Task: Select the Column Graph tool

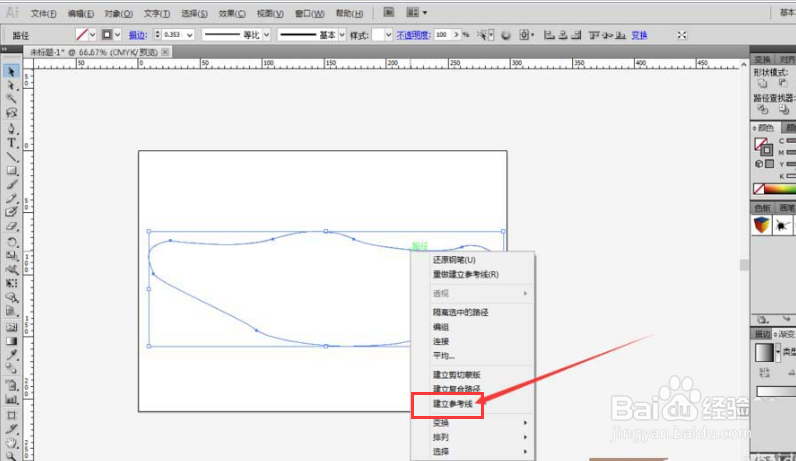Action: (x=11, y=399)
